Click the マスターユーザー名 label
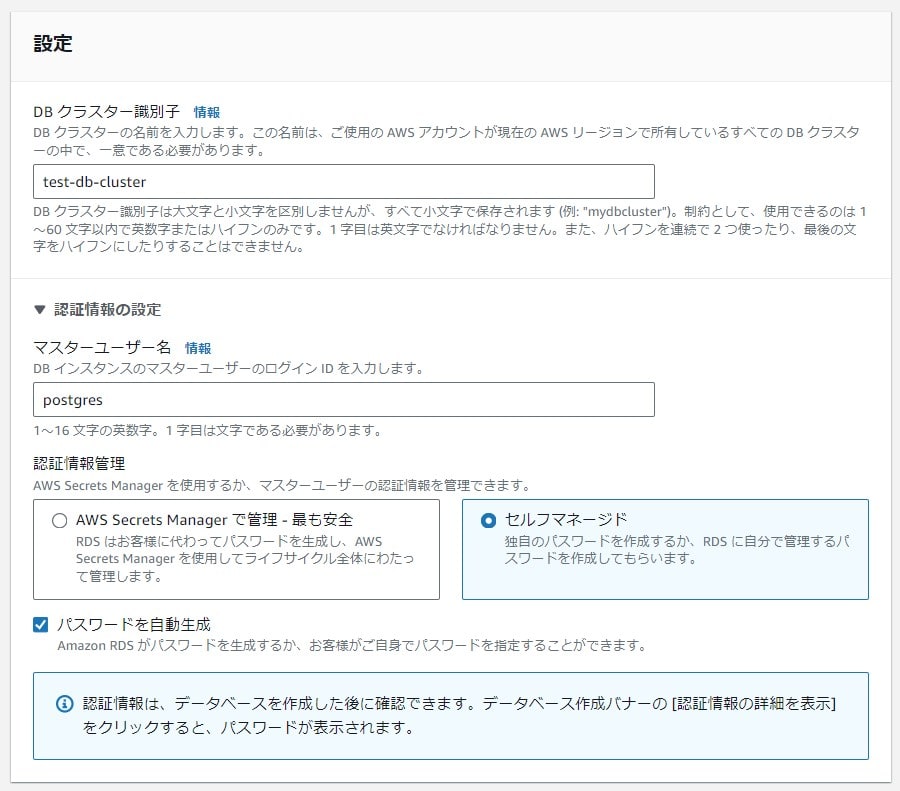 tap(102, 347)
